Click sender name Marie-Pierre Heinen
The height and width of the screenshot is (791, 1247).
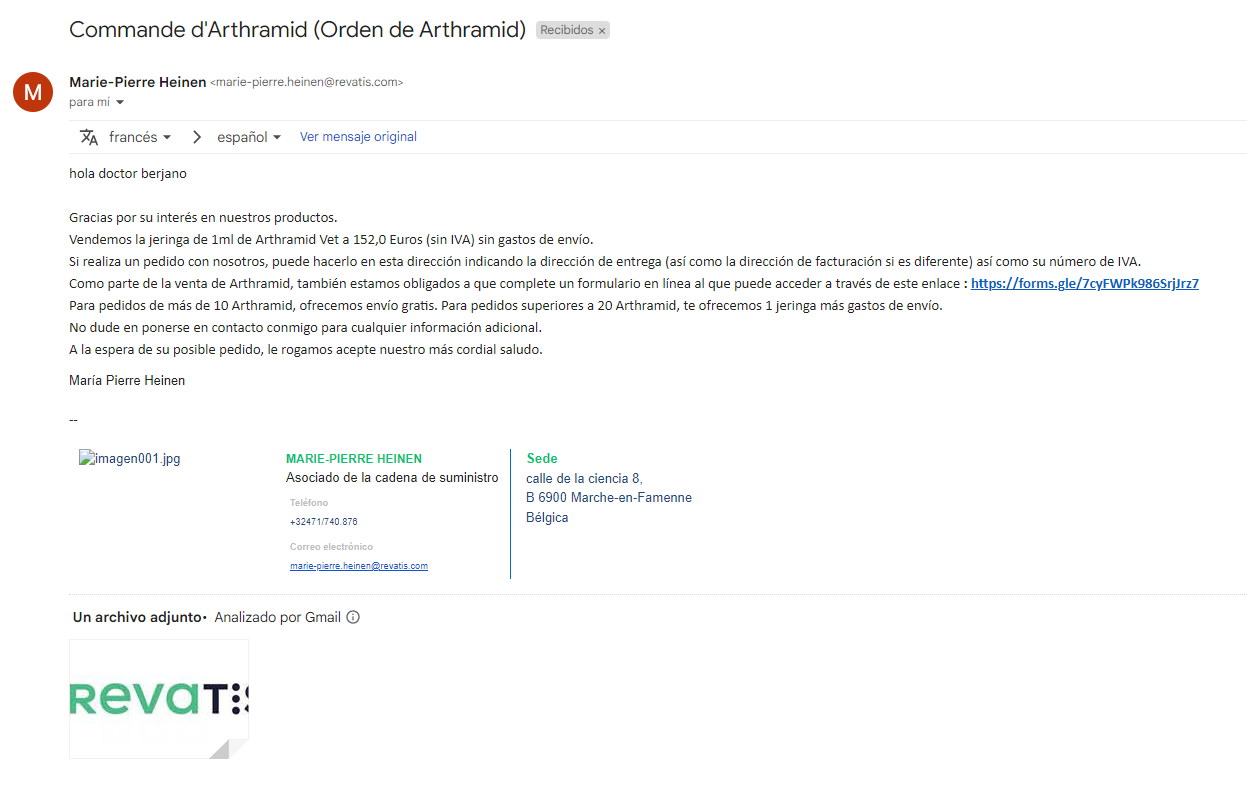click(138, 82)
